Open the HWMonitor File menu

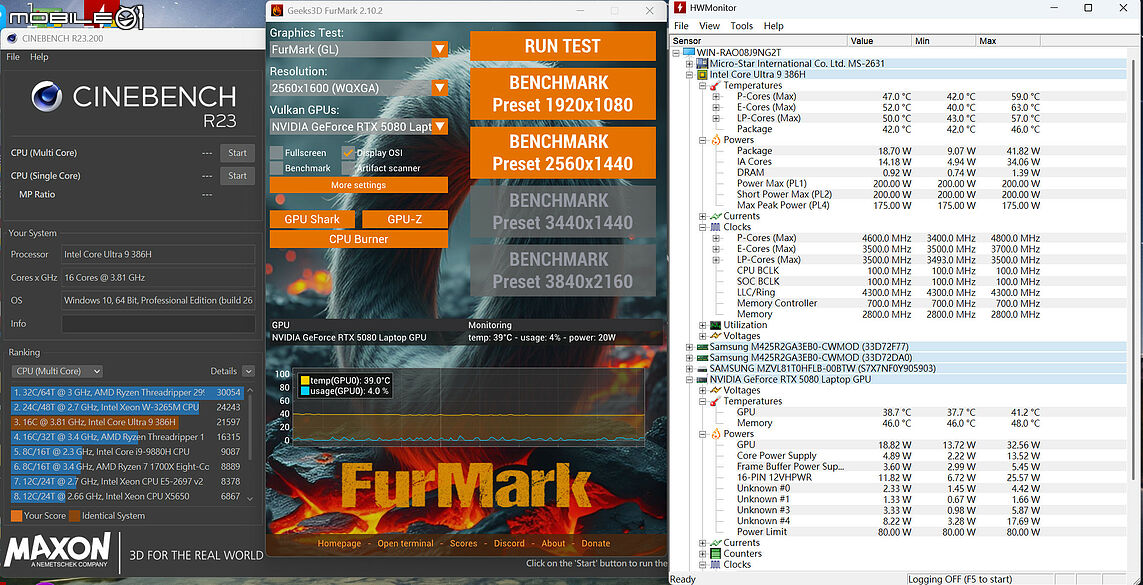[681, 25]
